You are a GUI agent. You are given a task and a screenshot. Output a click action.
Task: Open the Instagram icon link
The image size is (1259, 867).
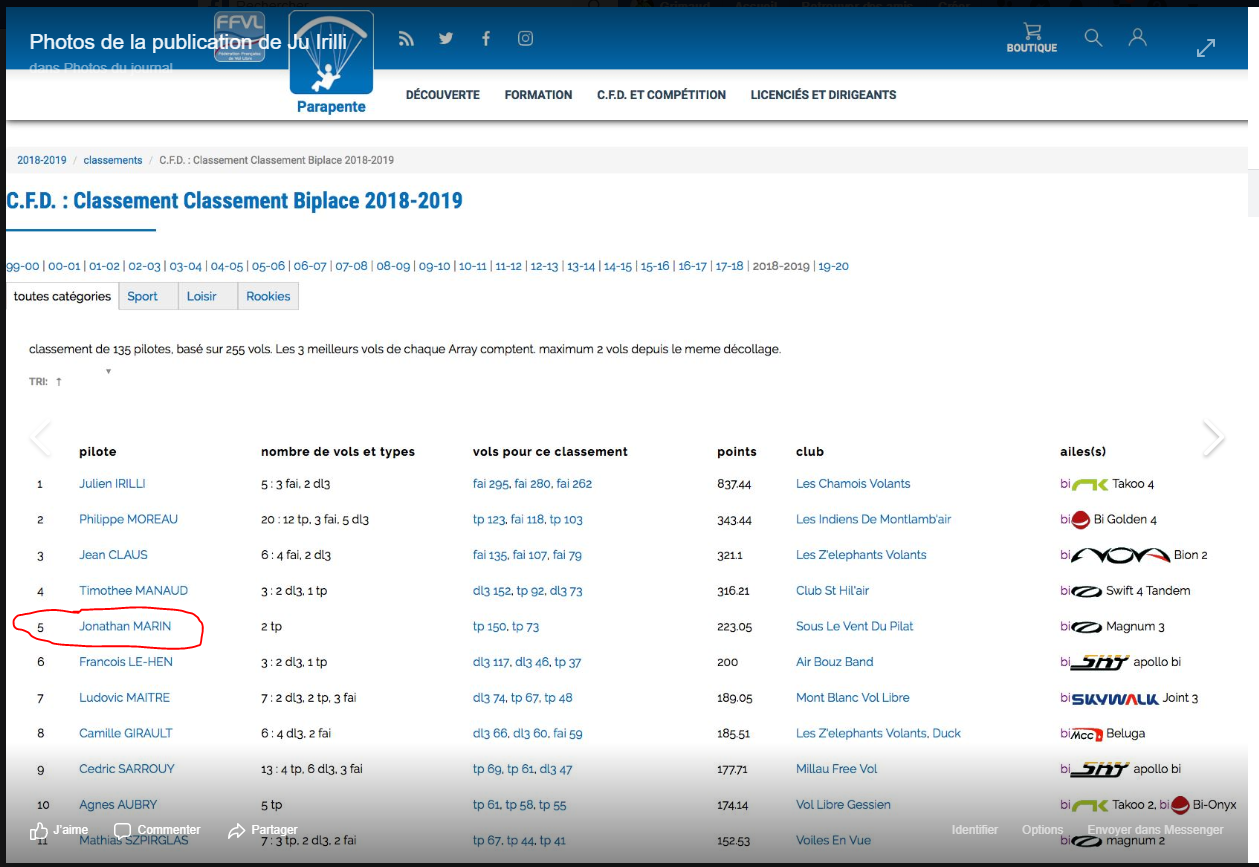pyautogui.click(x=525, y=39)
